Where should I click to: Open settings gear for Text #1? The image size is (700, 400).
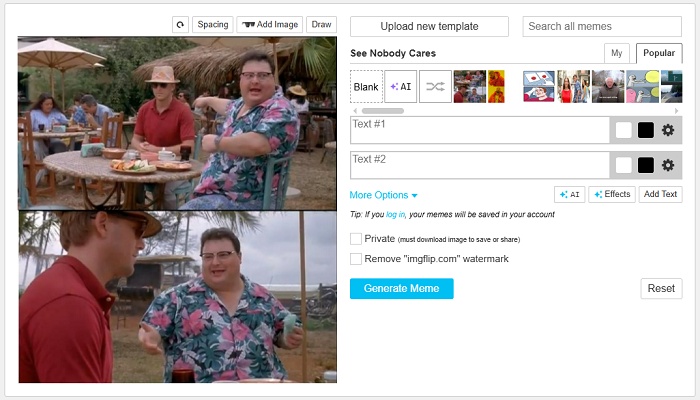[x=668, y=130]
